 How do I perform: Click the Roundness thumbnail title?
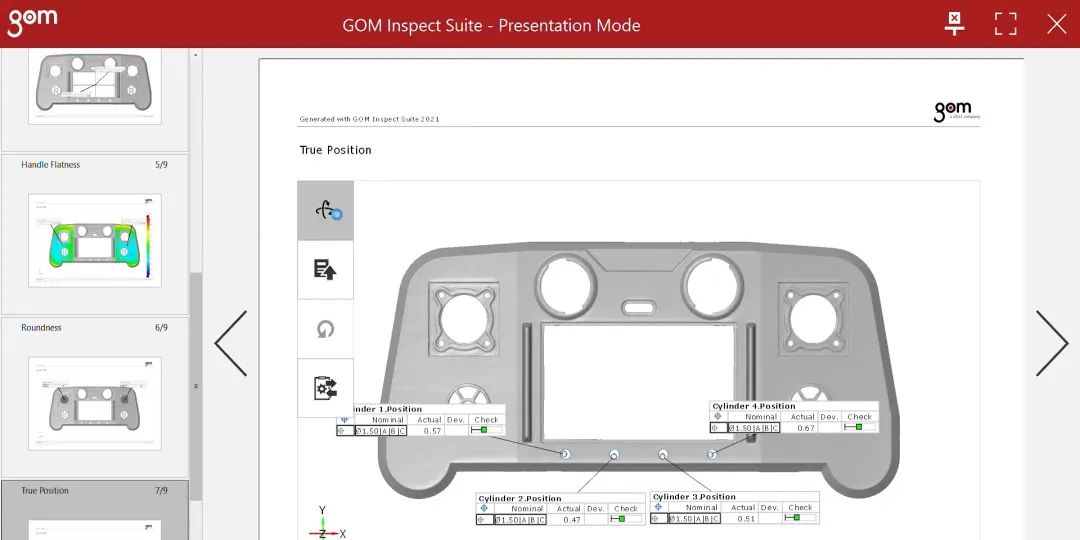[x=41, y=328]
